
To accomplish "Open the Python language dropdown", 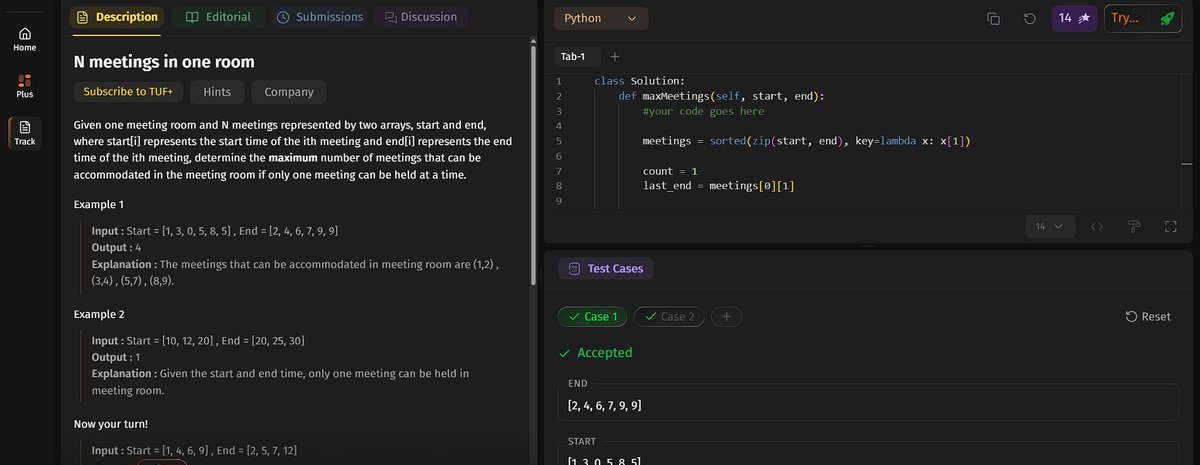I will tap(600, 18).
